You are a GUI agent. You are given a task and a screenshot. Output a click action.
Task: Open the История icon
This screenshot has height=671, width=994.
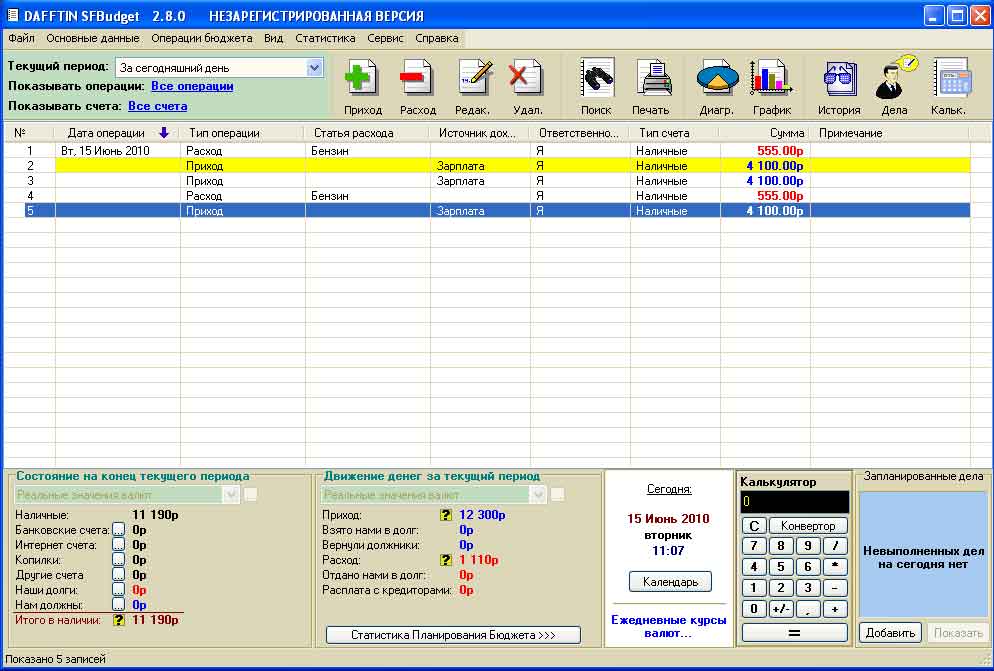pyautogui.click(x=839, y=79)
